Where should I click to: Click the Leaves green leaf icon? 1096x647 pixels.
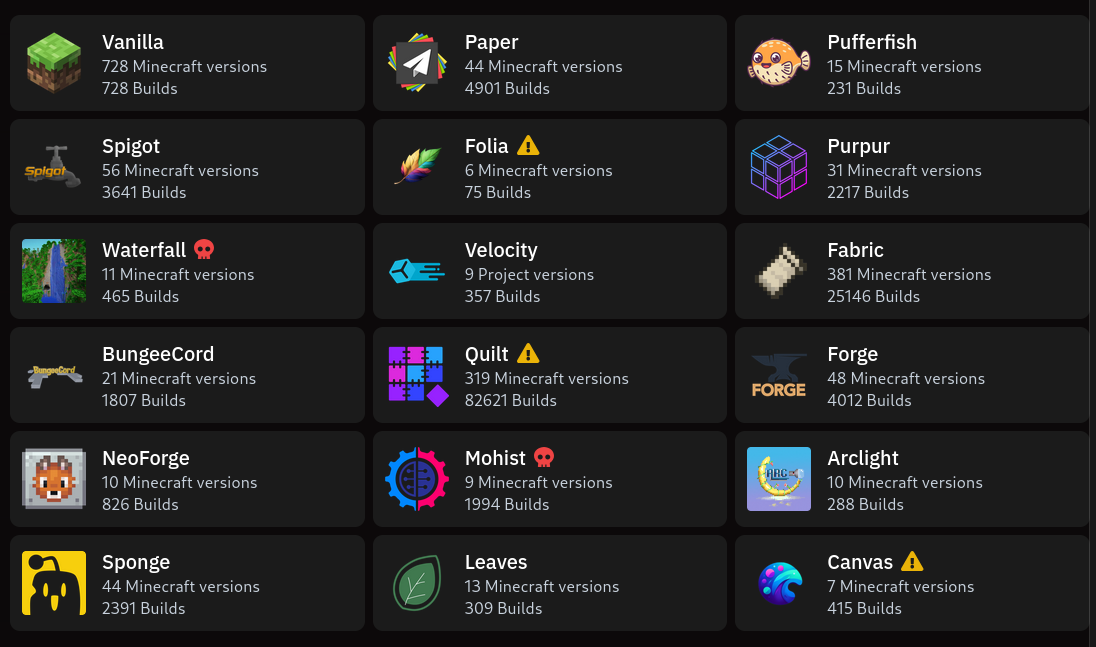pos(417,583)
